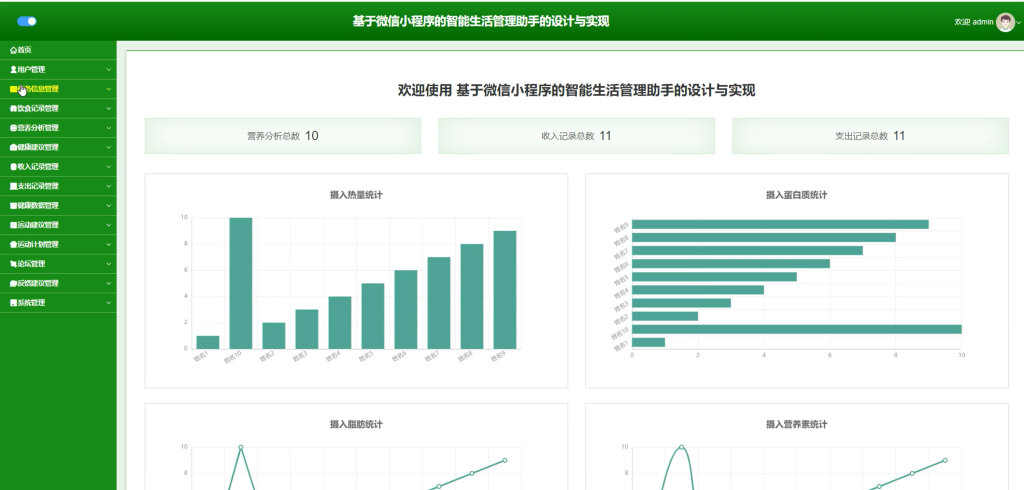This screenshot has width=1024, height=490.
Task: Click the icon beside 反馈建议管理
Action: (13, 284)
